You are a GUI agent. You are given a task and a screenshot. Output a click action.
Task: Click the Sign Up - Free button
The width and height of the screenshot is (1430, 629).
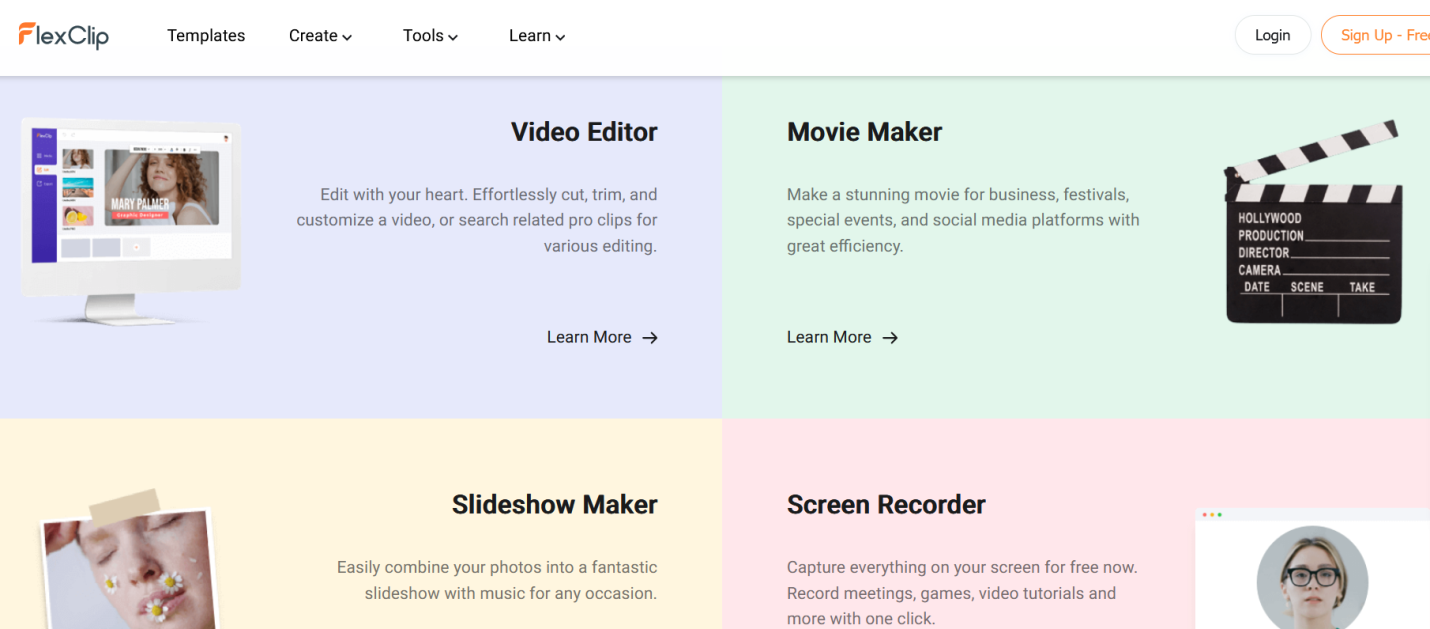click(1377, 35)
